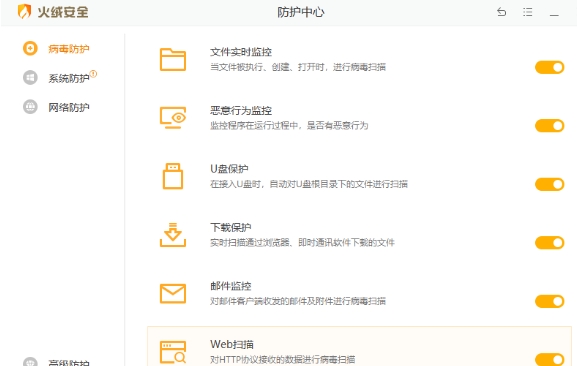Image resolution: width=577 pixels, height=366 pixels.
Task: Click description 在接入U盘时，自动对U盘根目录下的文件进行扫描
Action: tap(309, 184)
